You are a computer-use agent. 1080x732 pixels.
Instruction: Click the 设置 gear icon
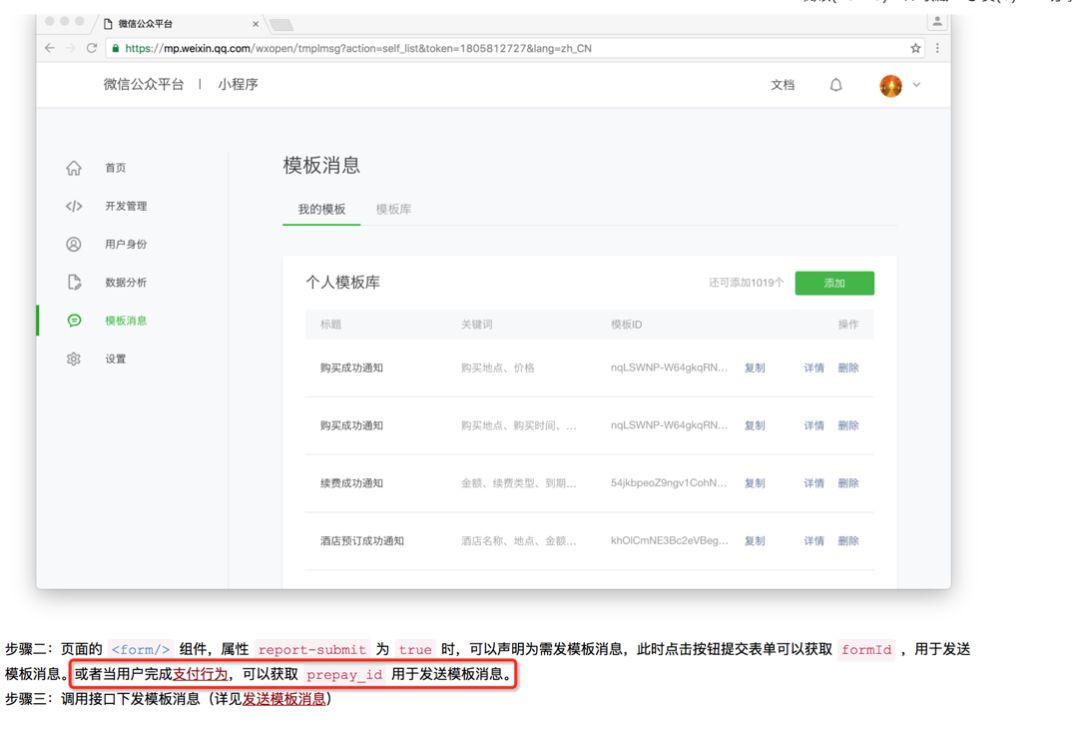point(74,359)
